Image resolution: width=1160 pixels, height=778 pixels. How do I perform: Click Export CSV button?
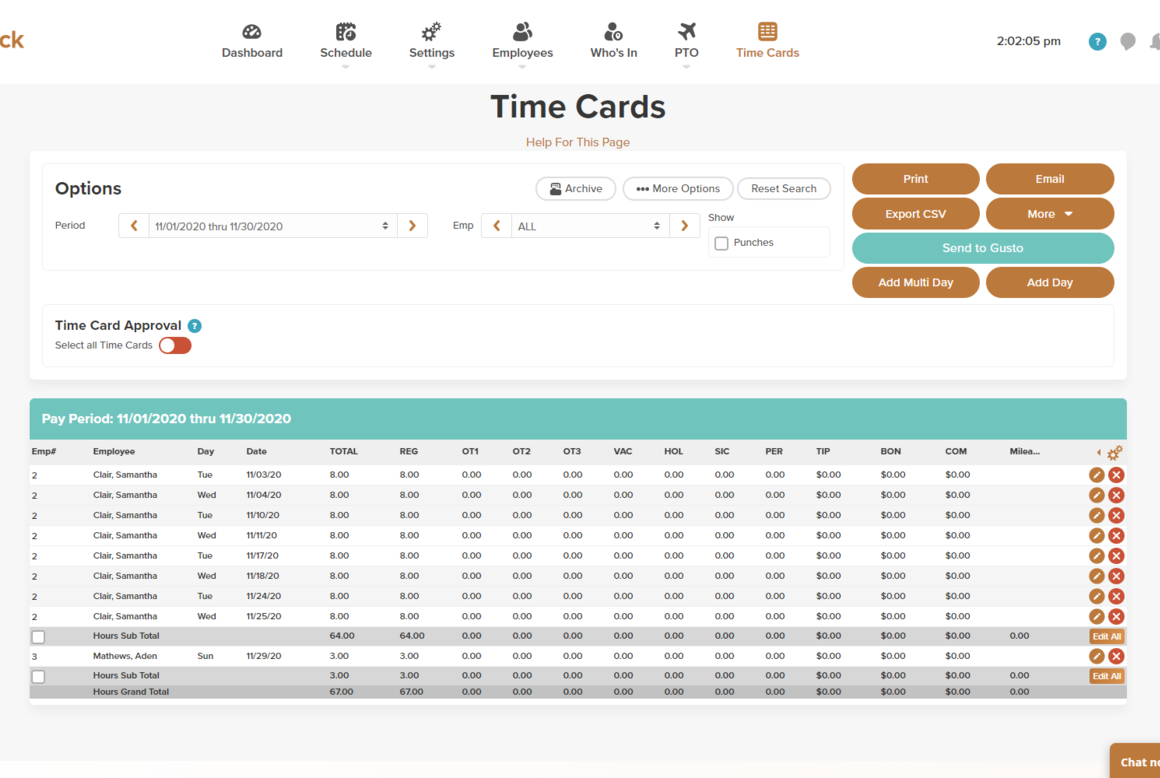pyautogui.click(x=915, y=214)
